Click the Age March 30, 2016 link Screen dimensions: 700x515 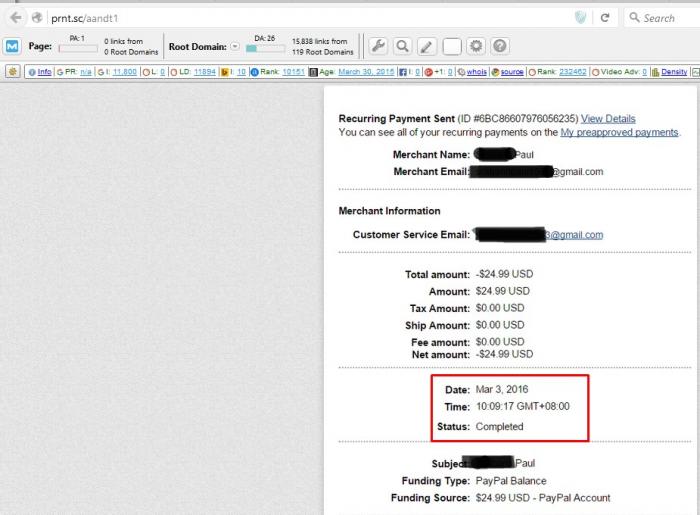pos(366,71)
